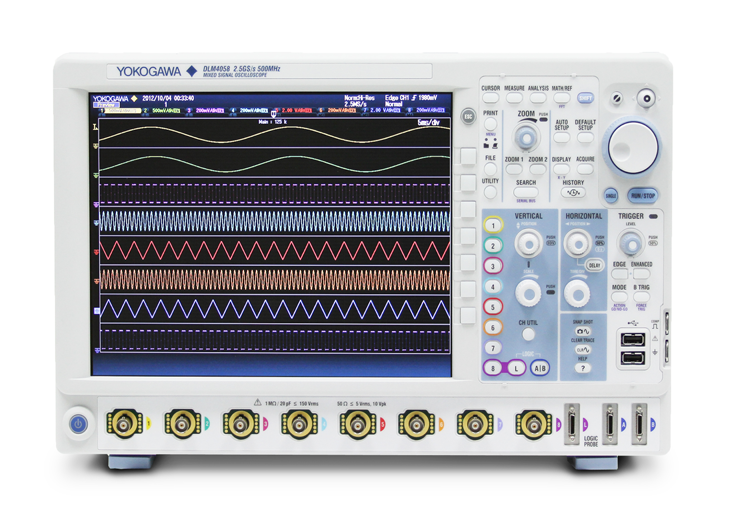The width and height of the screenshot is (731, 512).
Task: Push the SNAP SHOT camera button
Action: click(583, 331)
